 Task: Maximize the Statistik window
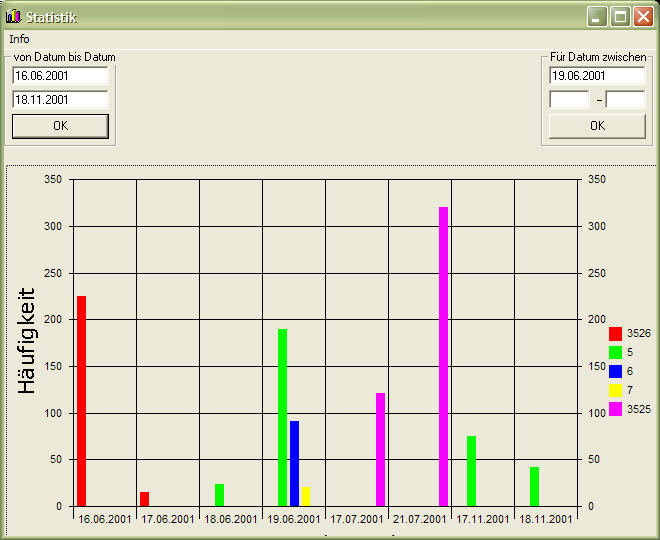coord(620,17)
